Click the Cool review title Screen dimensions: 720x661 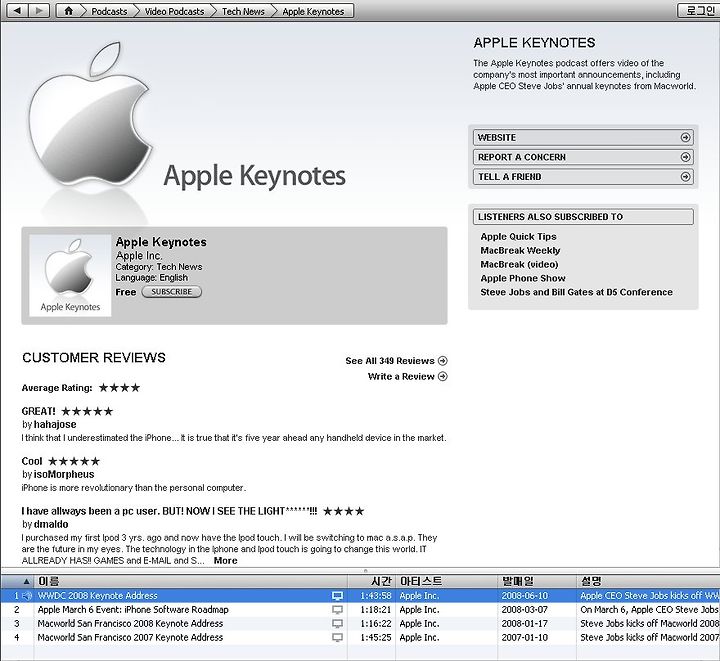tap(32, 461)
